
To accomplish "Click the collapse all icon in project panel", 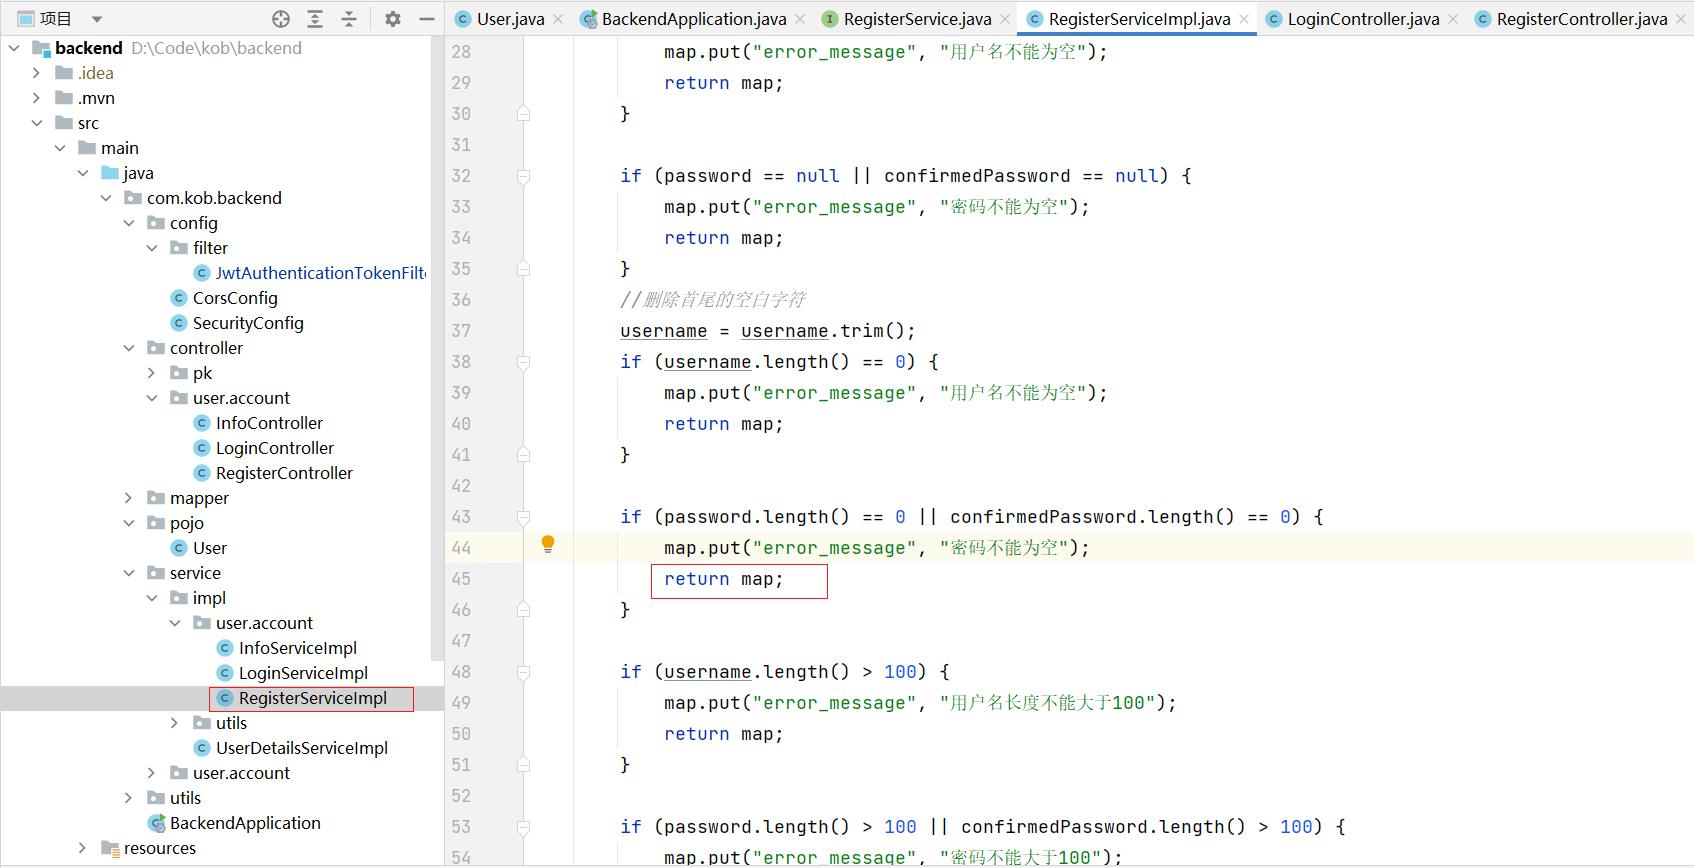I will (349, 19).
